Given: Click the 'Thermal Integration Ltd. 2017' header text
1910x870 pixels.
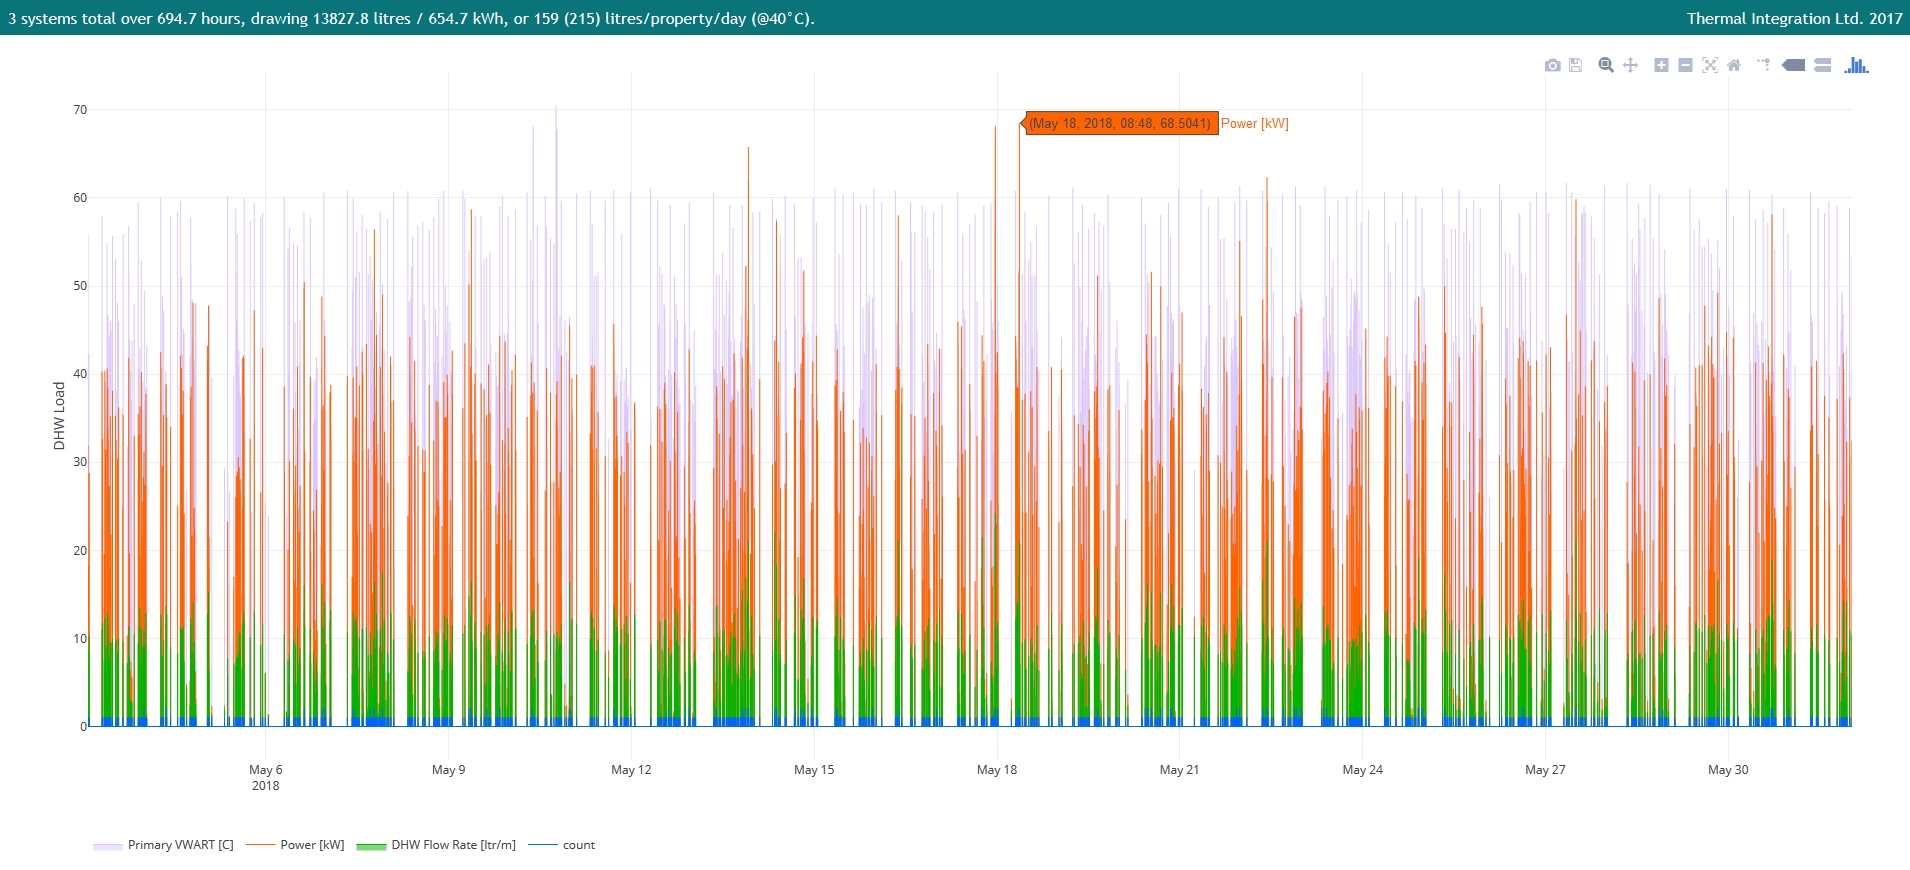Looking at the screenshot, I should coord(1794,18).
